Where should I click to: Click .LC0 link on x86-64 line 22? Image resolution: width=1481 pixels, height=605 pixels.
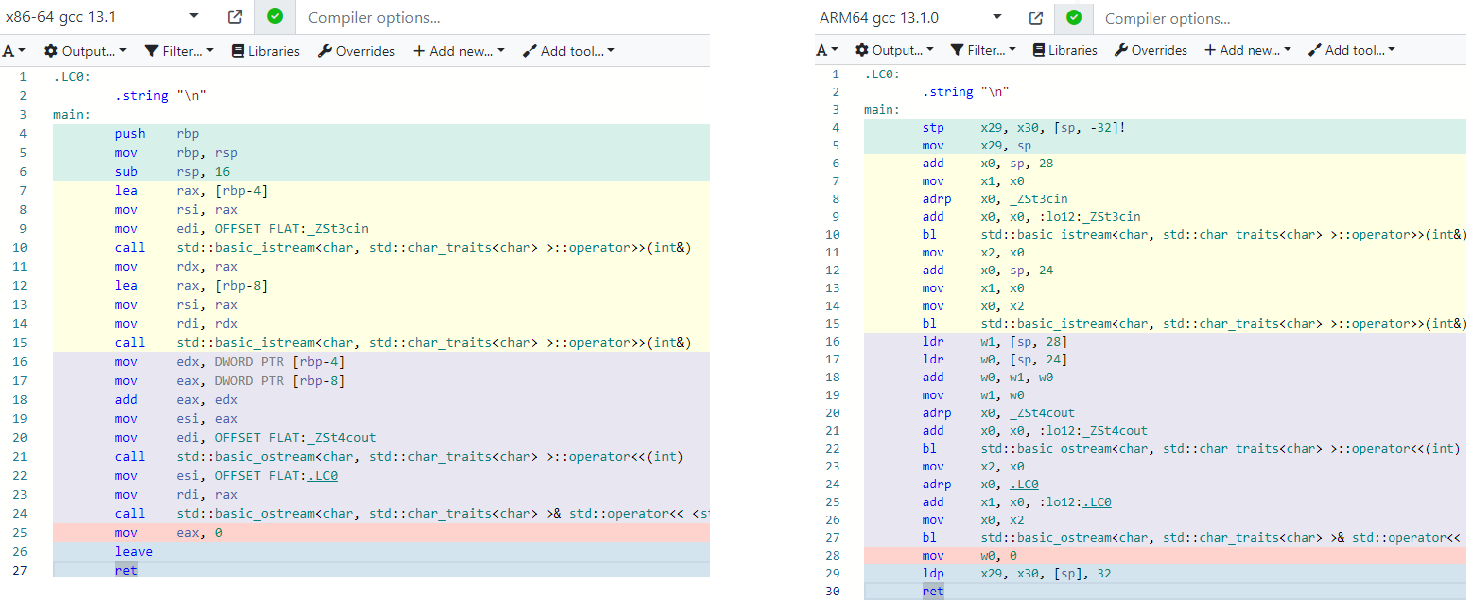coord(322,475)
